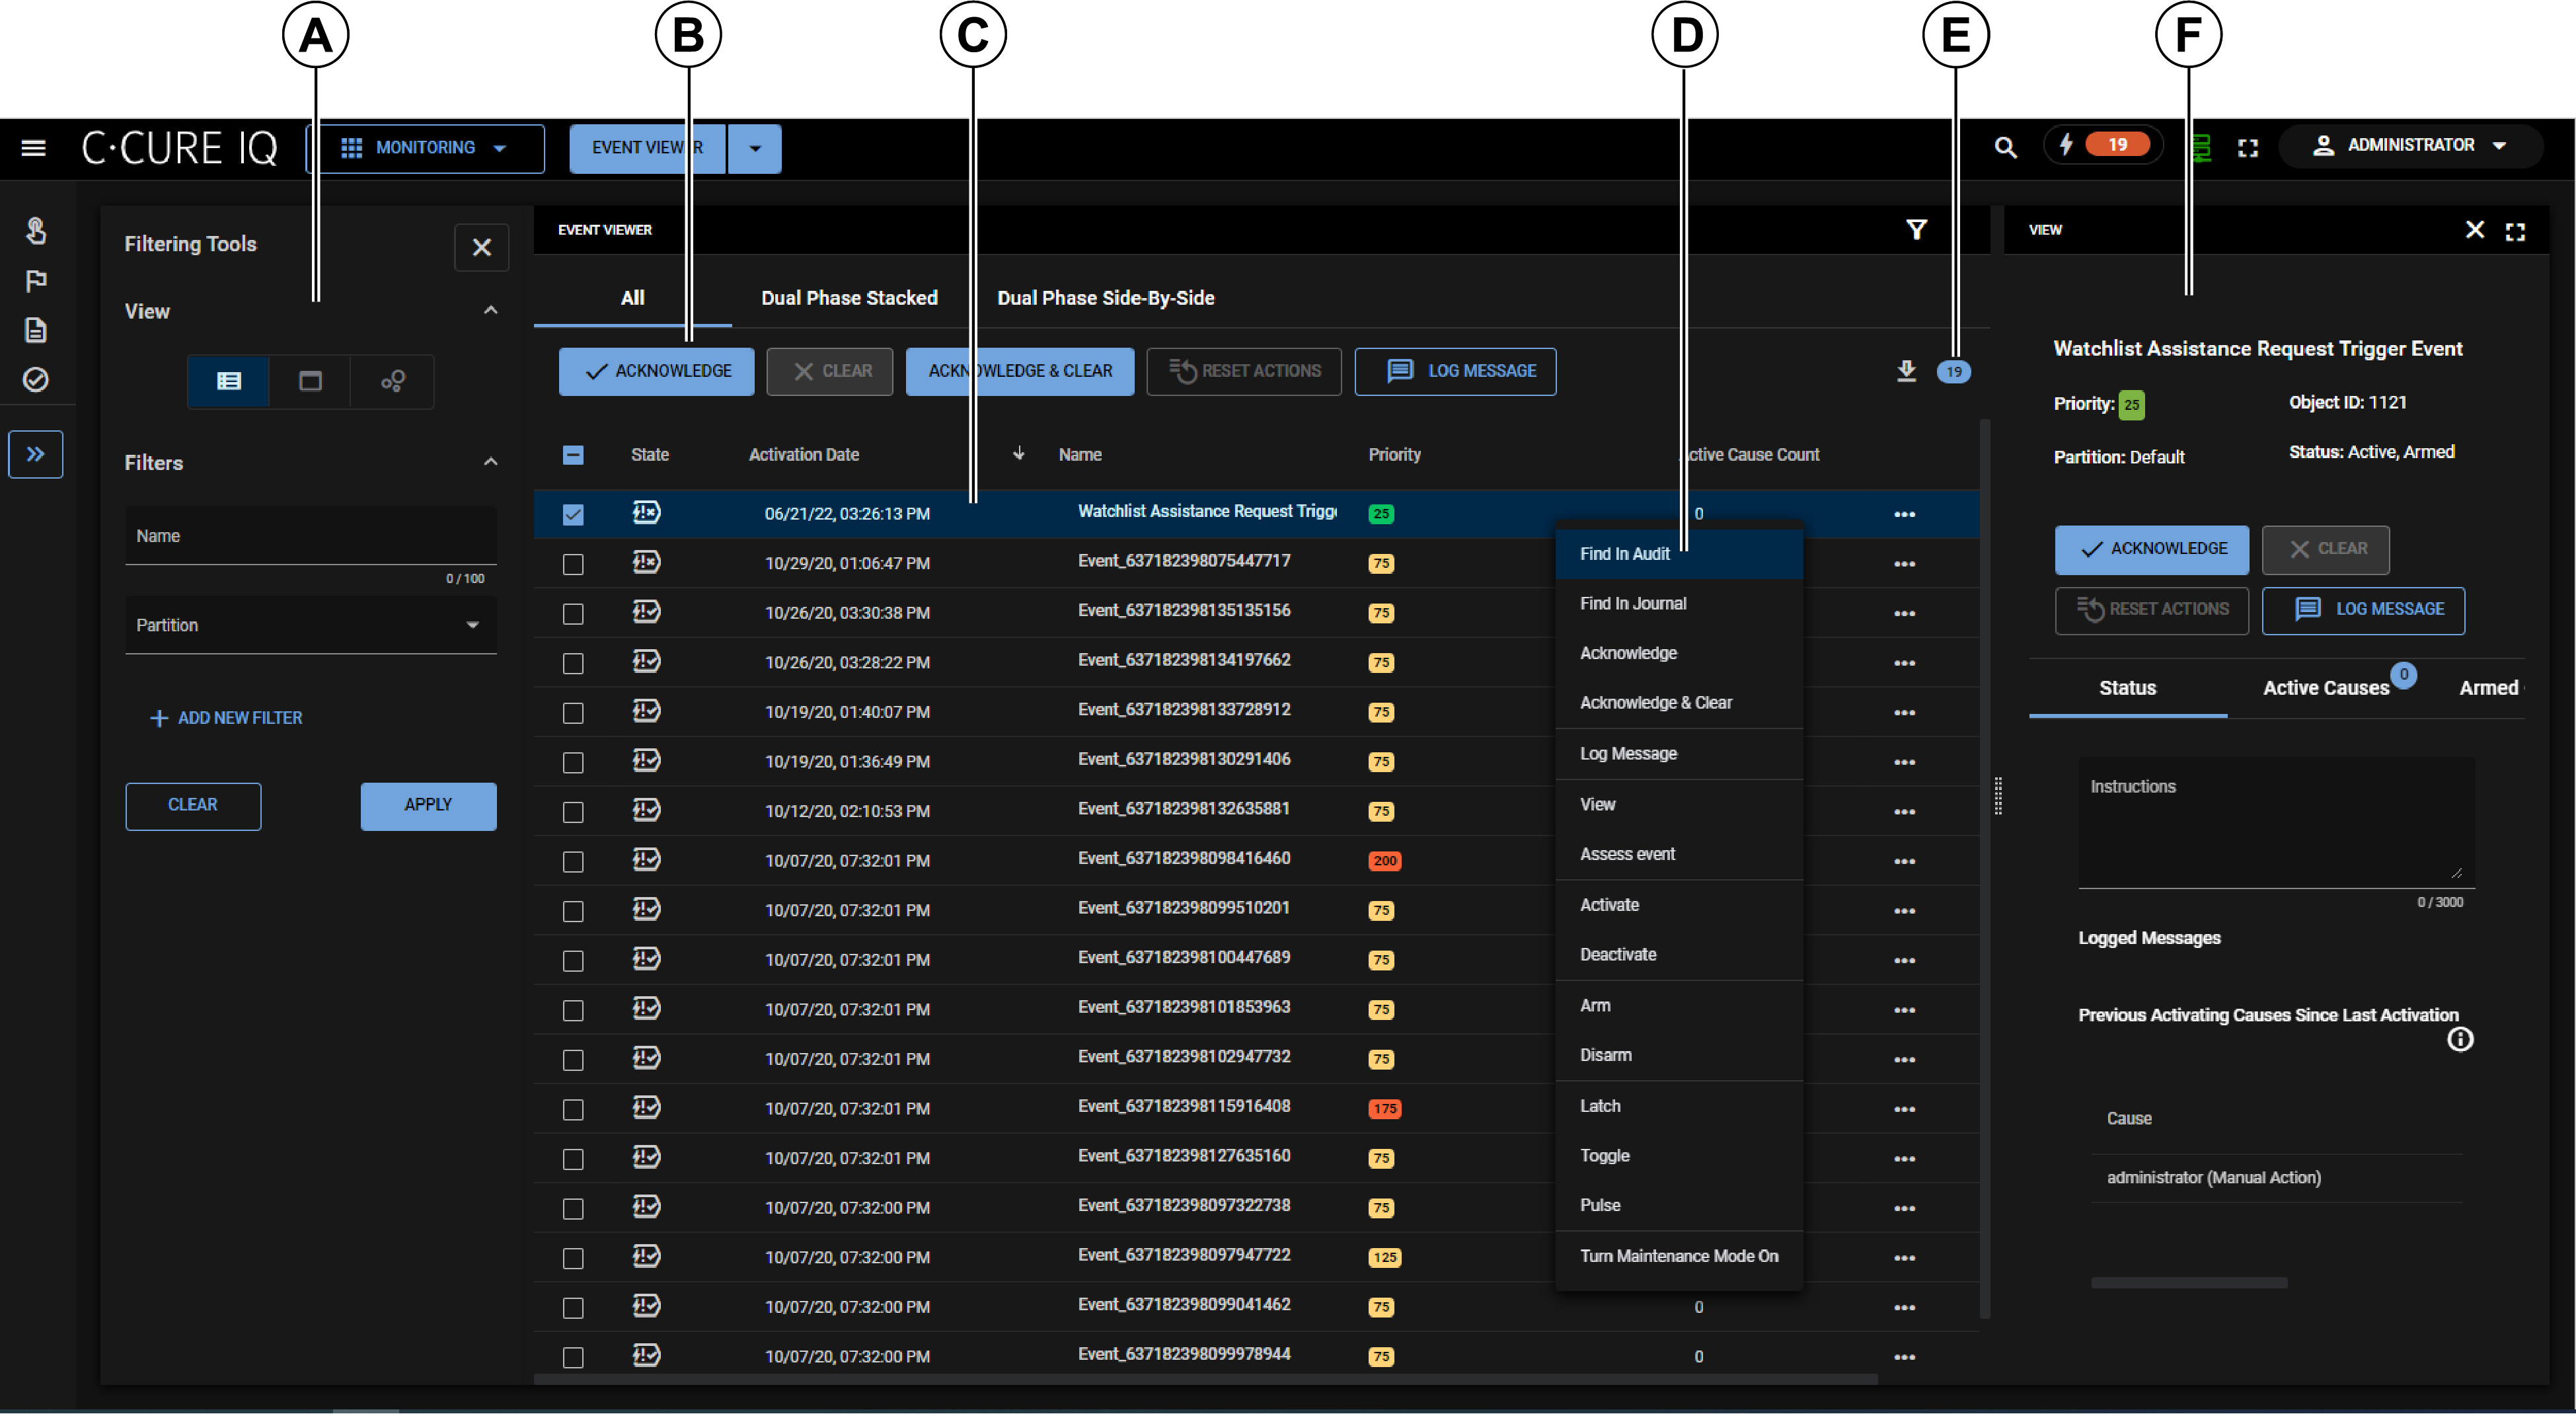Screen dimensions: 2576x1414
Task: Open the hamburger menu icon
Action: 33,148
